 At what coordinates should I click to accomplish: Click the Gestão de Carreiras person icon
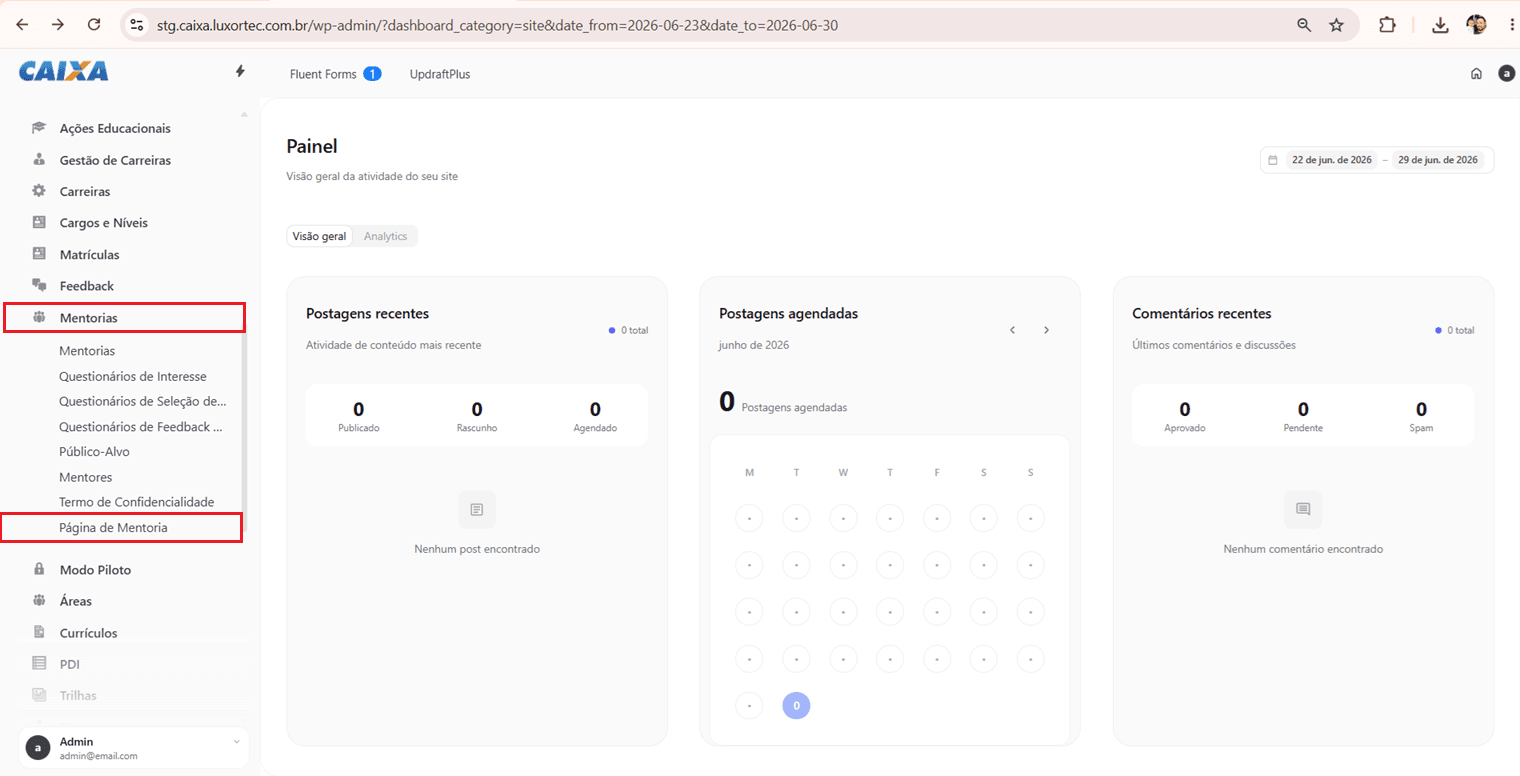tap(39, 159)
